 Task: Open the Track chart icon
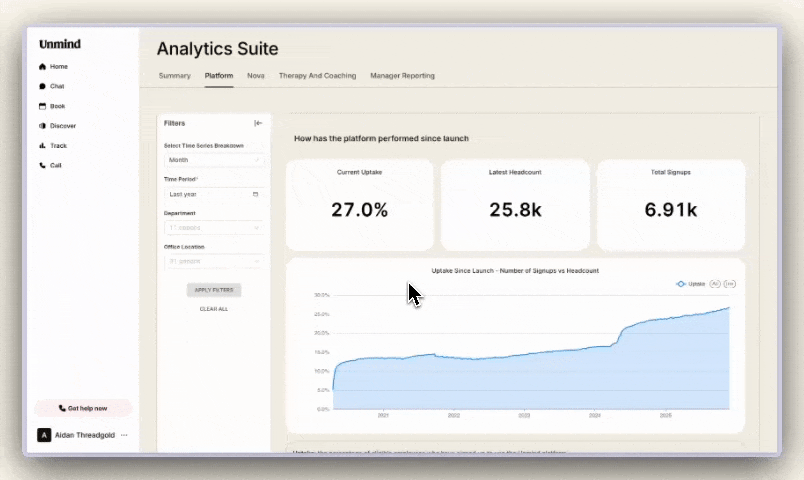pyautogui.click(x=42, y=146)
